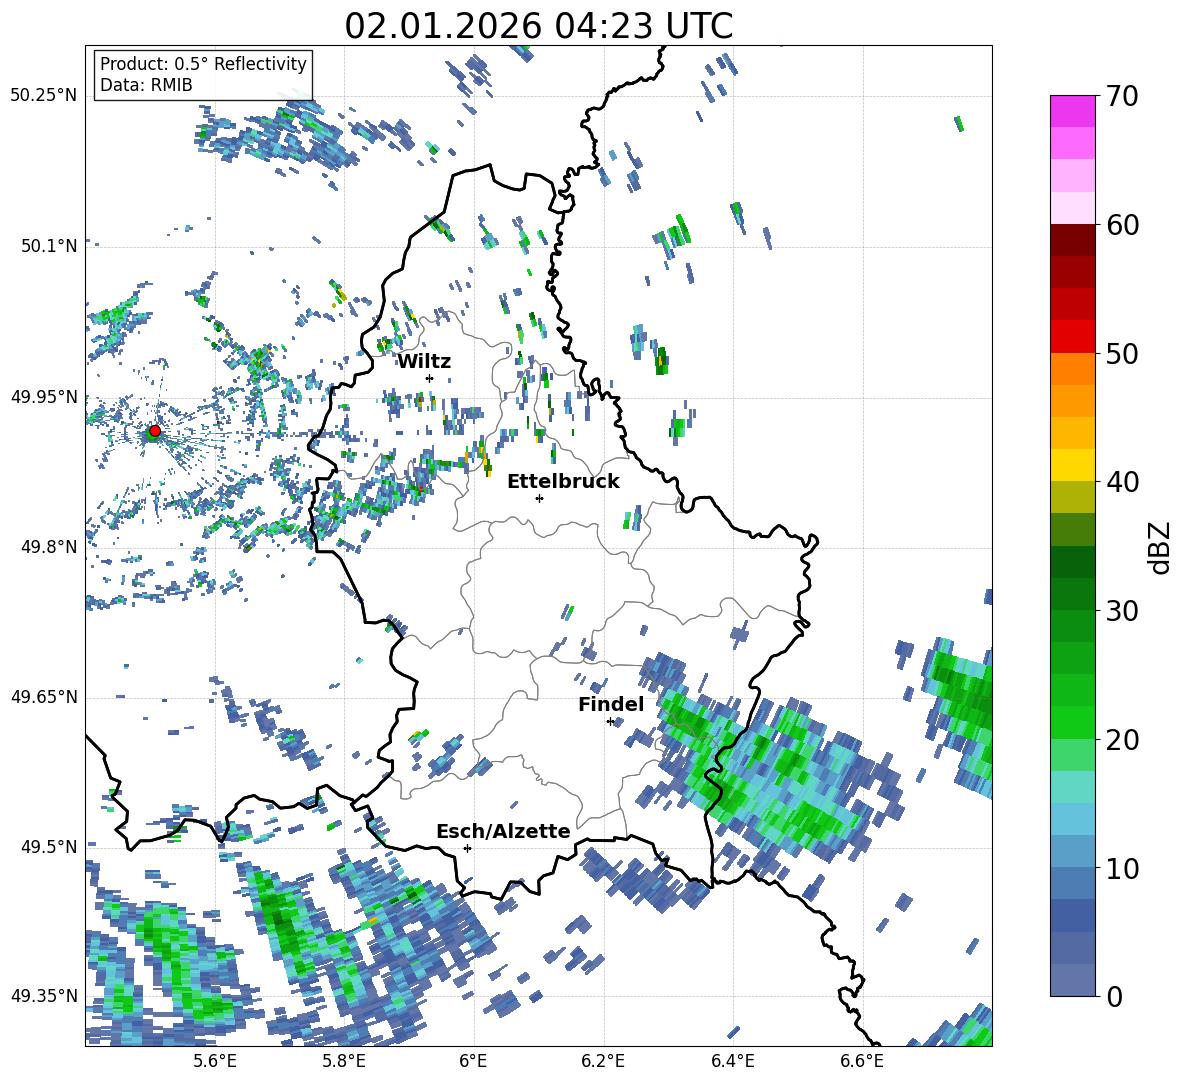Click the colorbar tick label 10
This screenshot has height=1081, width=1184.
[x=1122, y=868]
